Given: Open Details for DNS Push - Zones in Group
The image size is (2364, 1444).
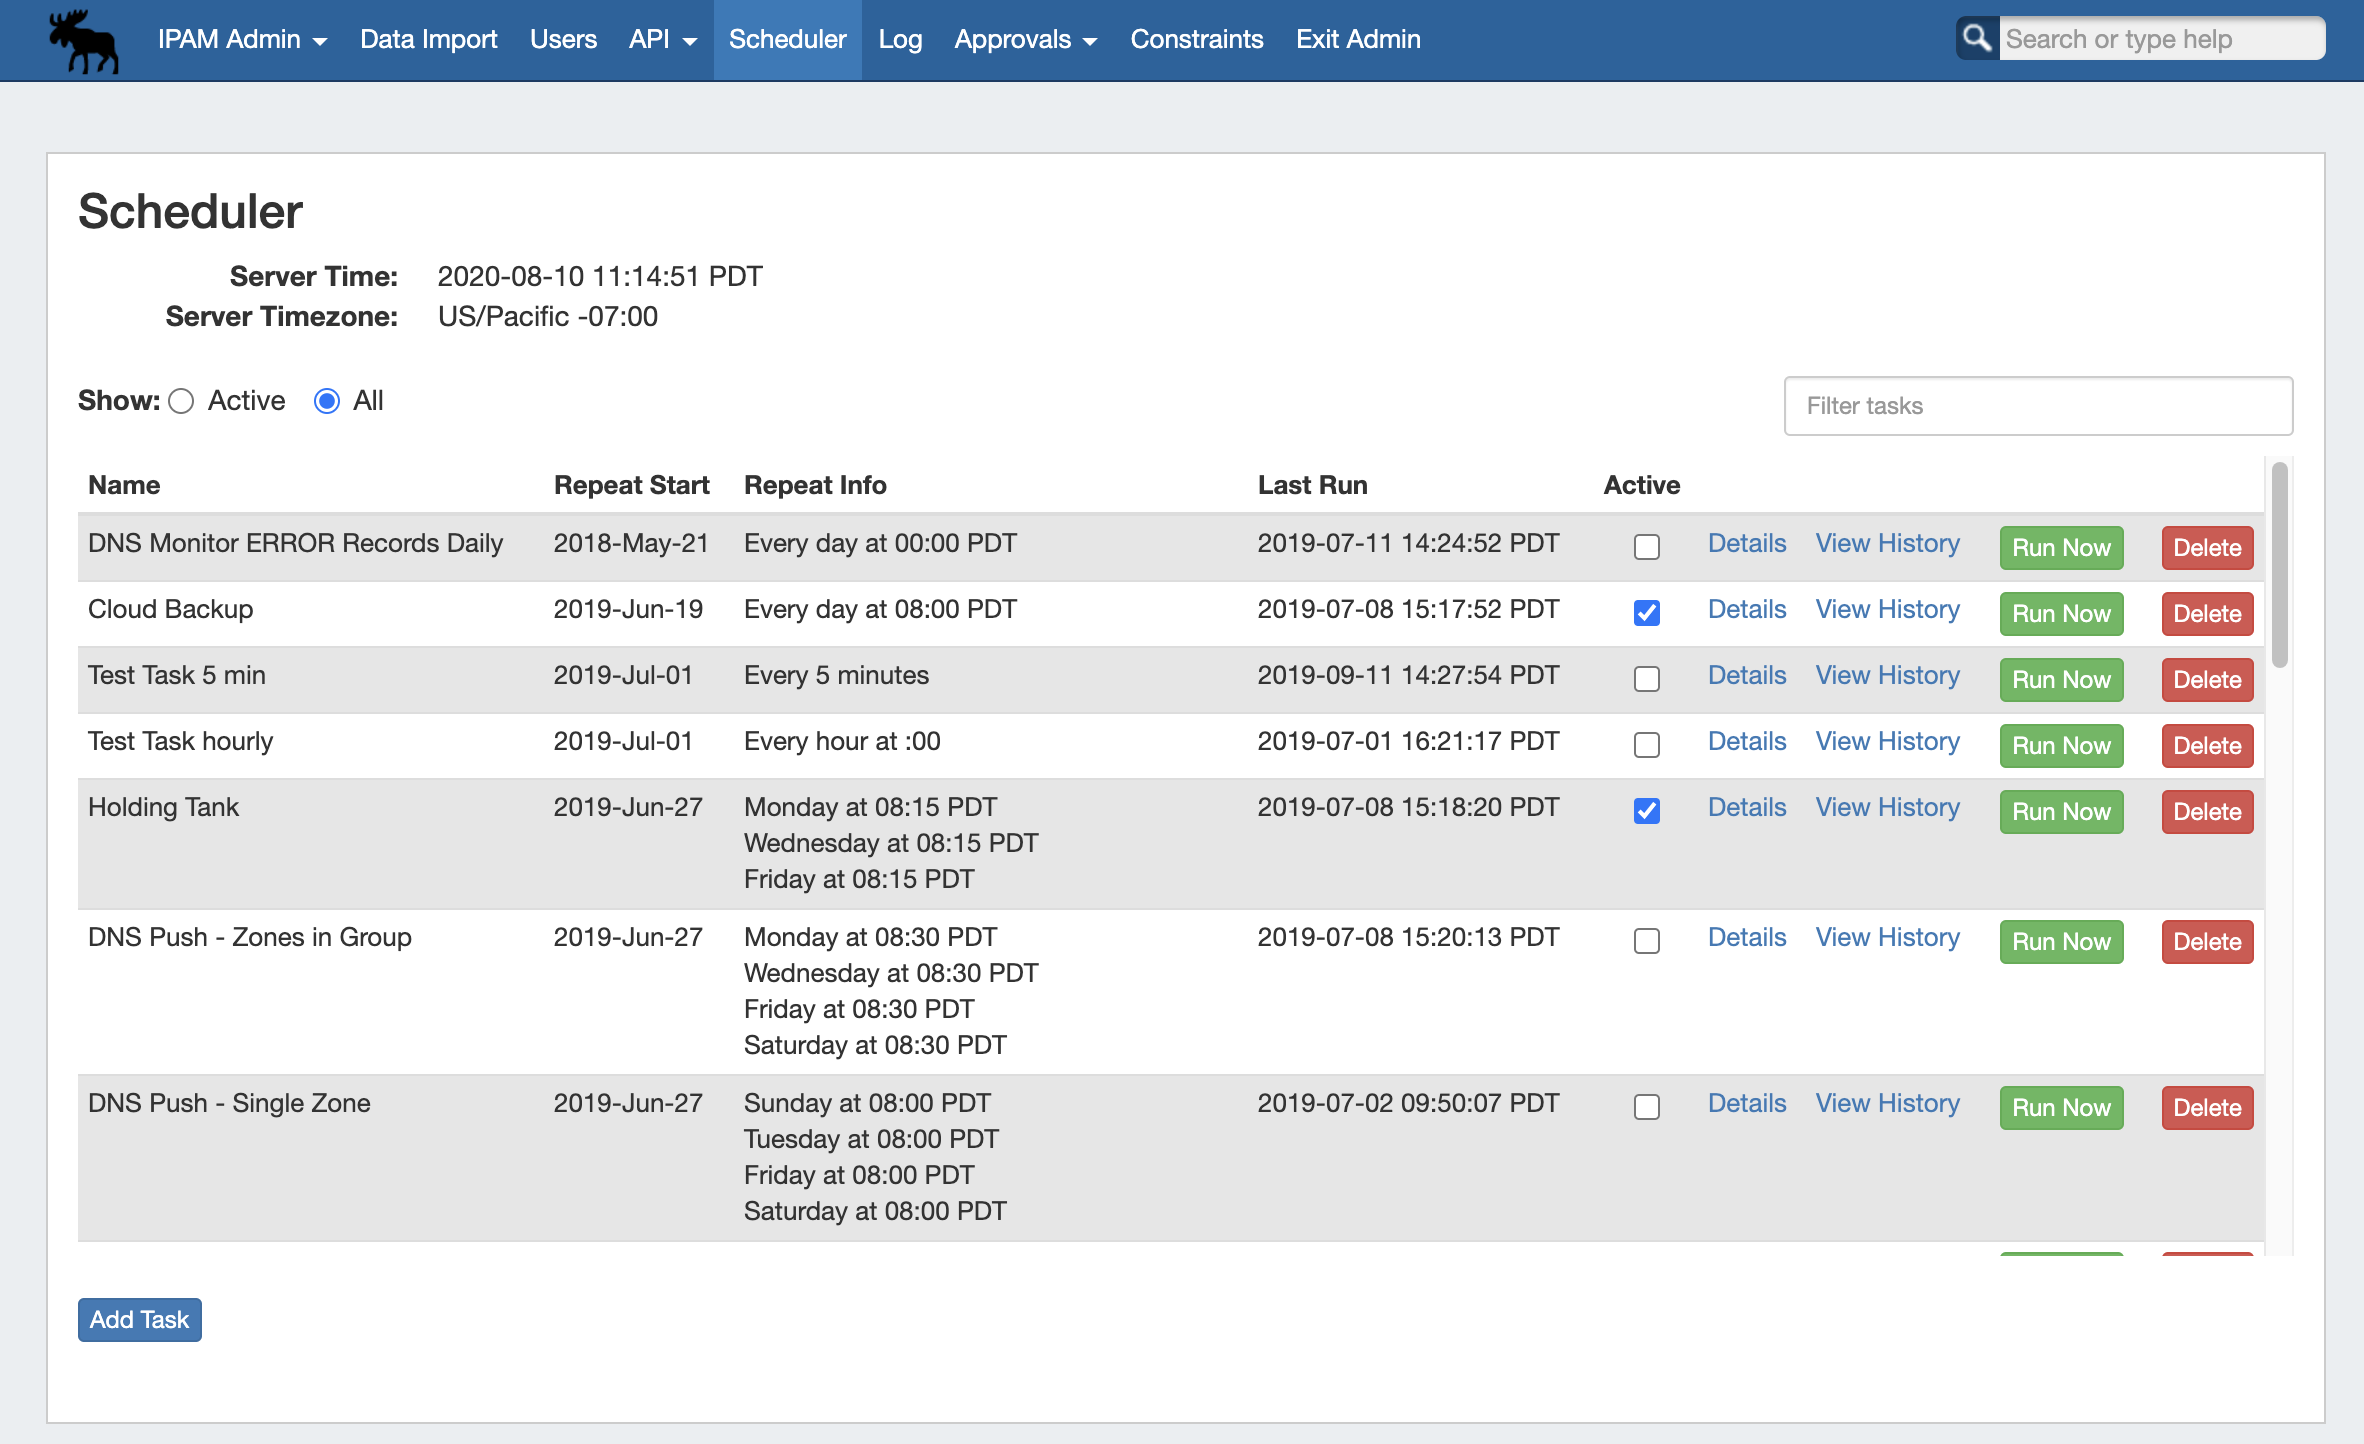Looking at the screenshot, I should click(x=1746, y=937).
